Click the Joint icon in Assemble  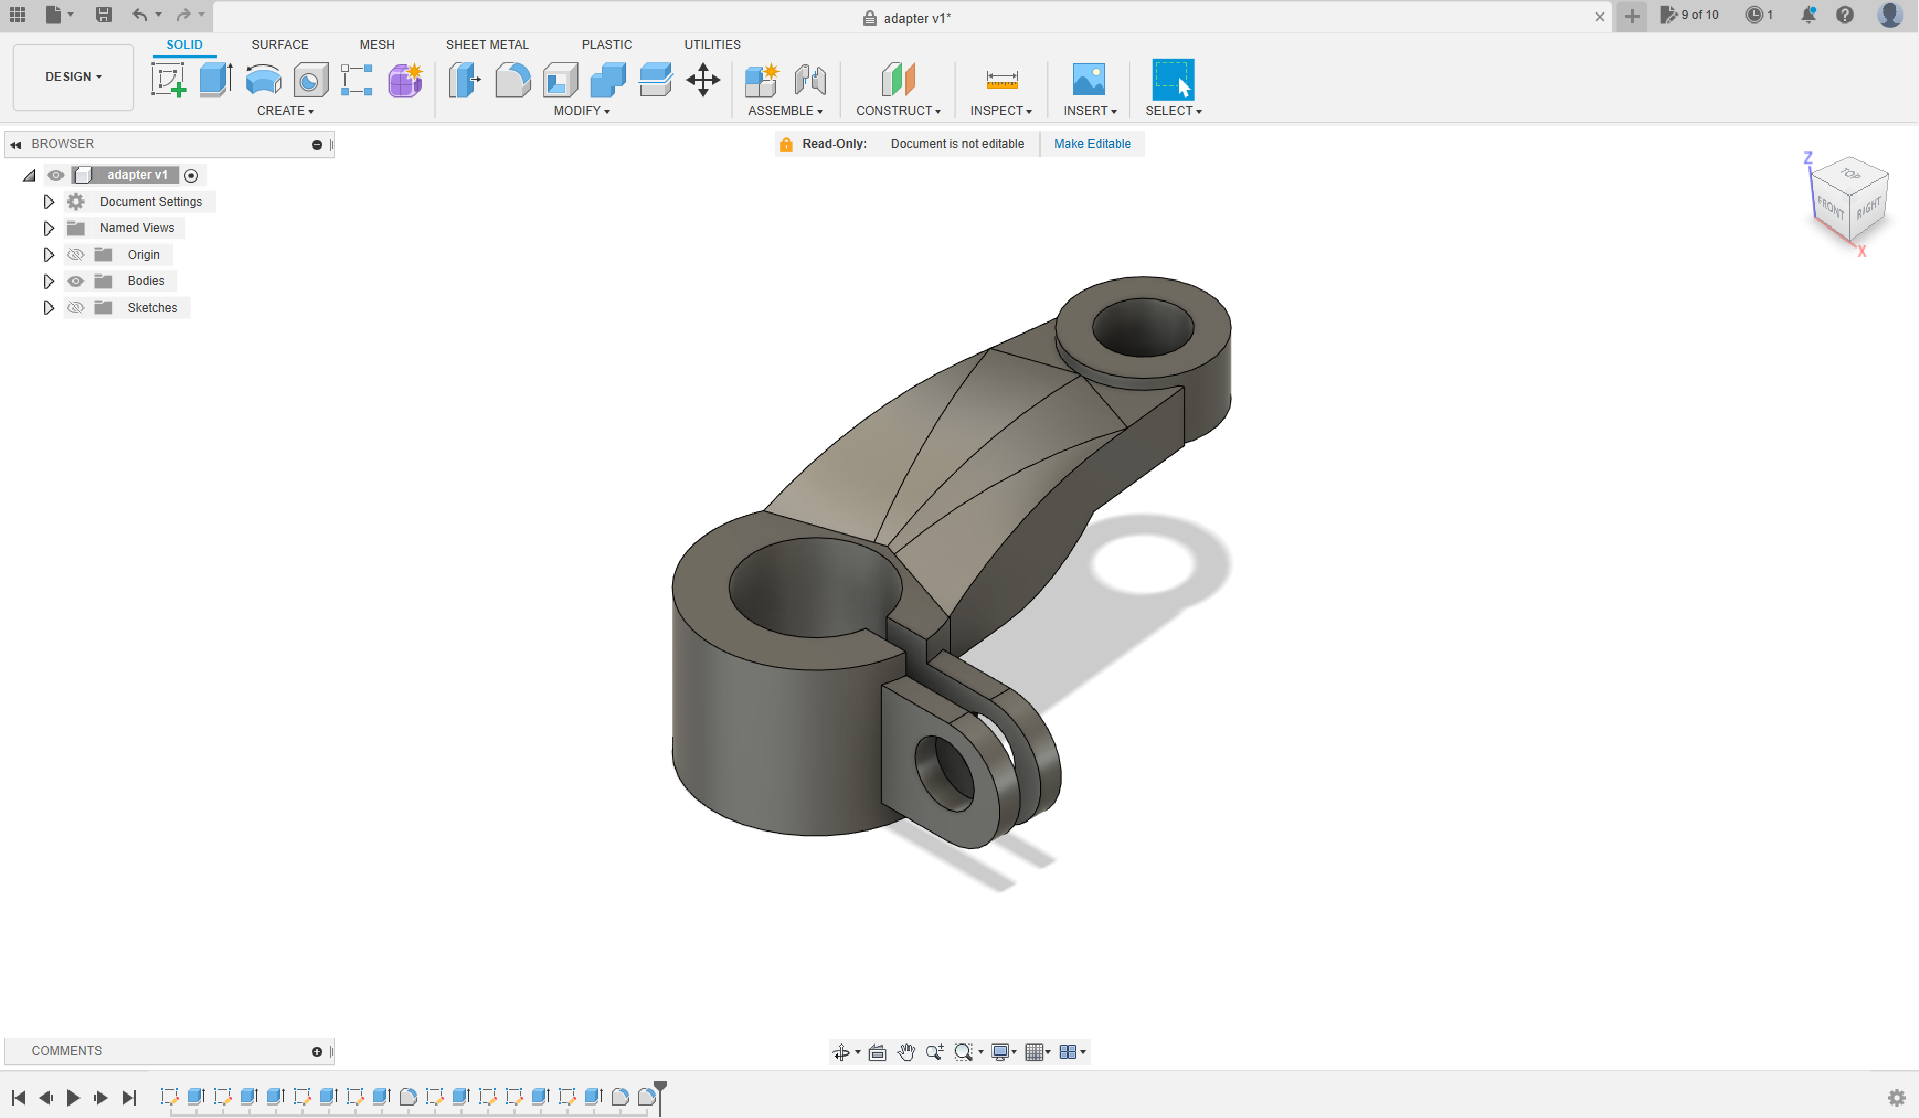[810, 79]
